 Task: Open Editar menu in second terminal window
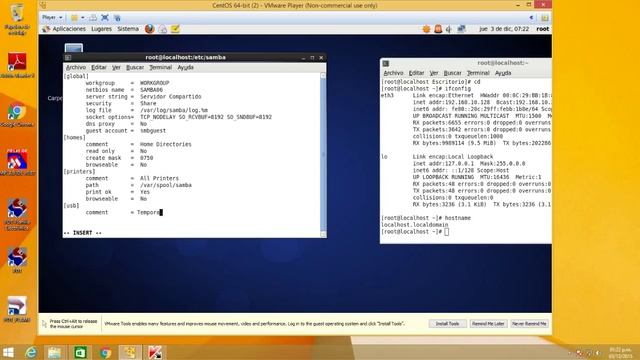point(416,73)
